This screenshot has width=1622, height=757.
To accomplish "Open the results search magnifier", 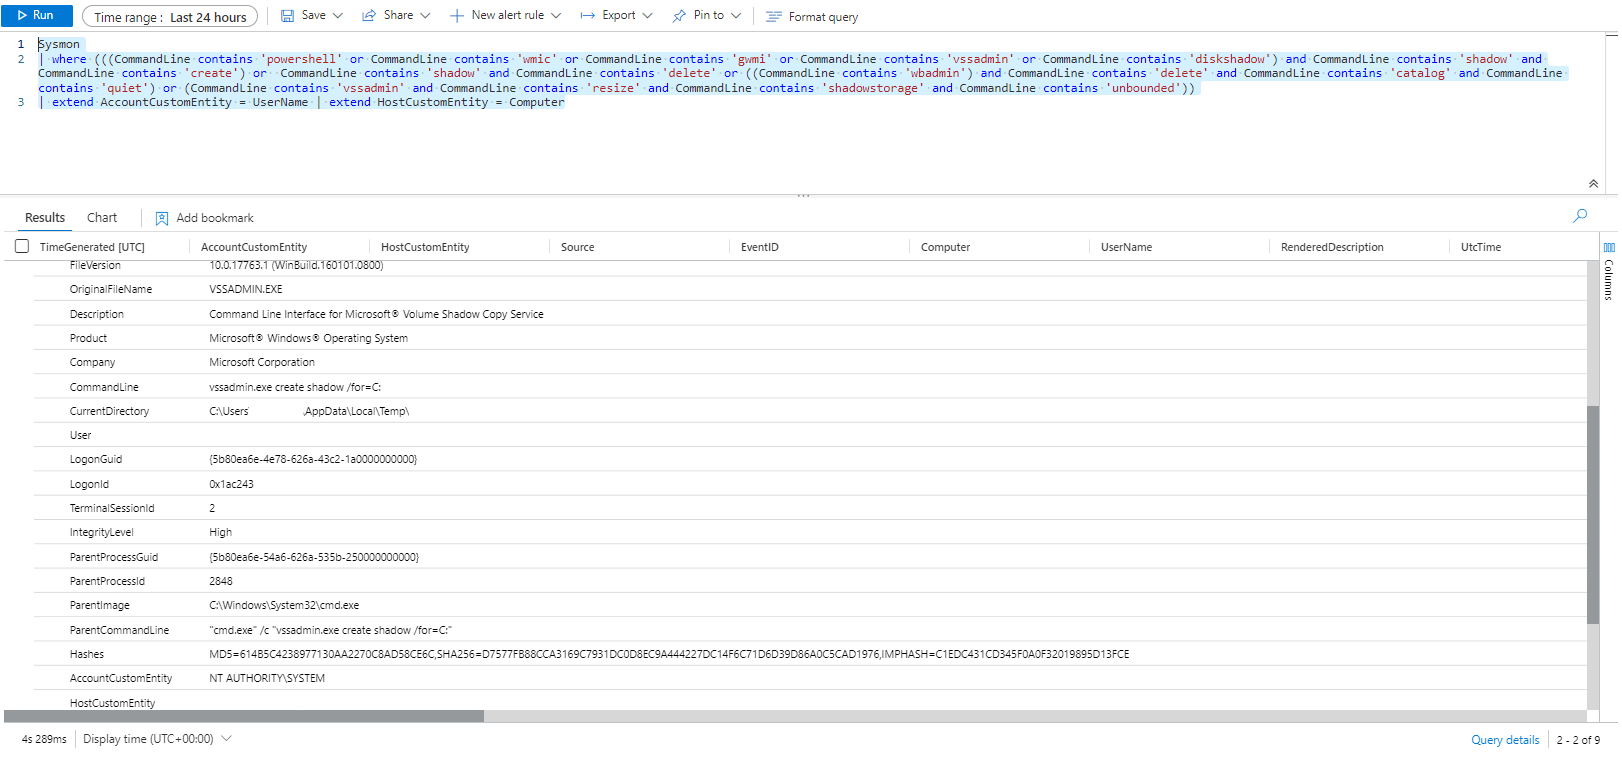I will click(1580, 216).
